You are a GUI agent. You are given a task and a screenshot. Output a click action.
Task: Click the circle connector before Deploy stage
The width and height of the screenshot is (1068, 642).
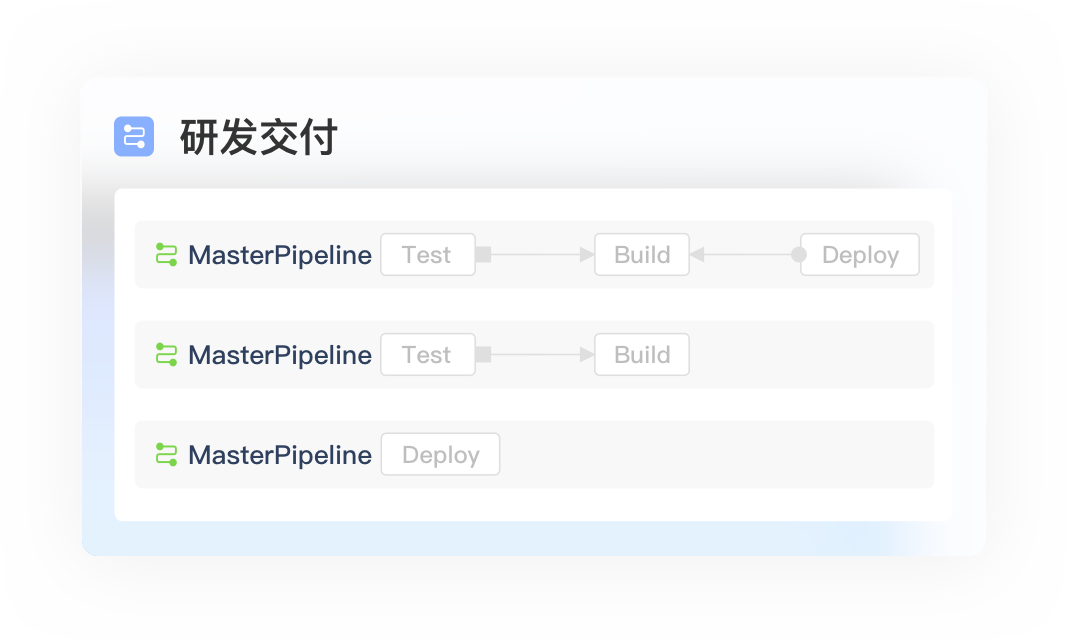(799, 255)
